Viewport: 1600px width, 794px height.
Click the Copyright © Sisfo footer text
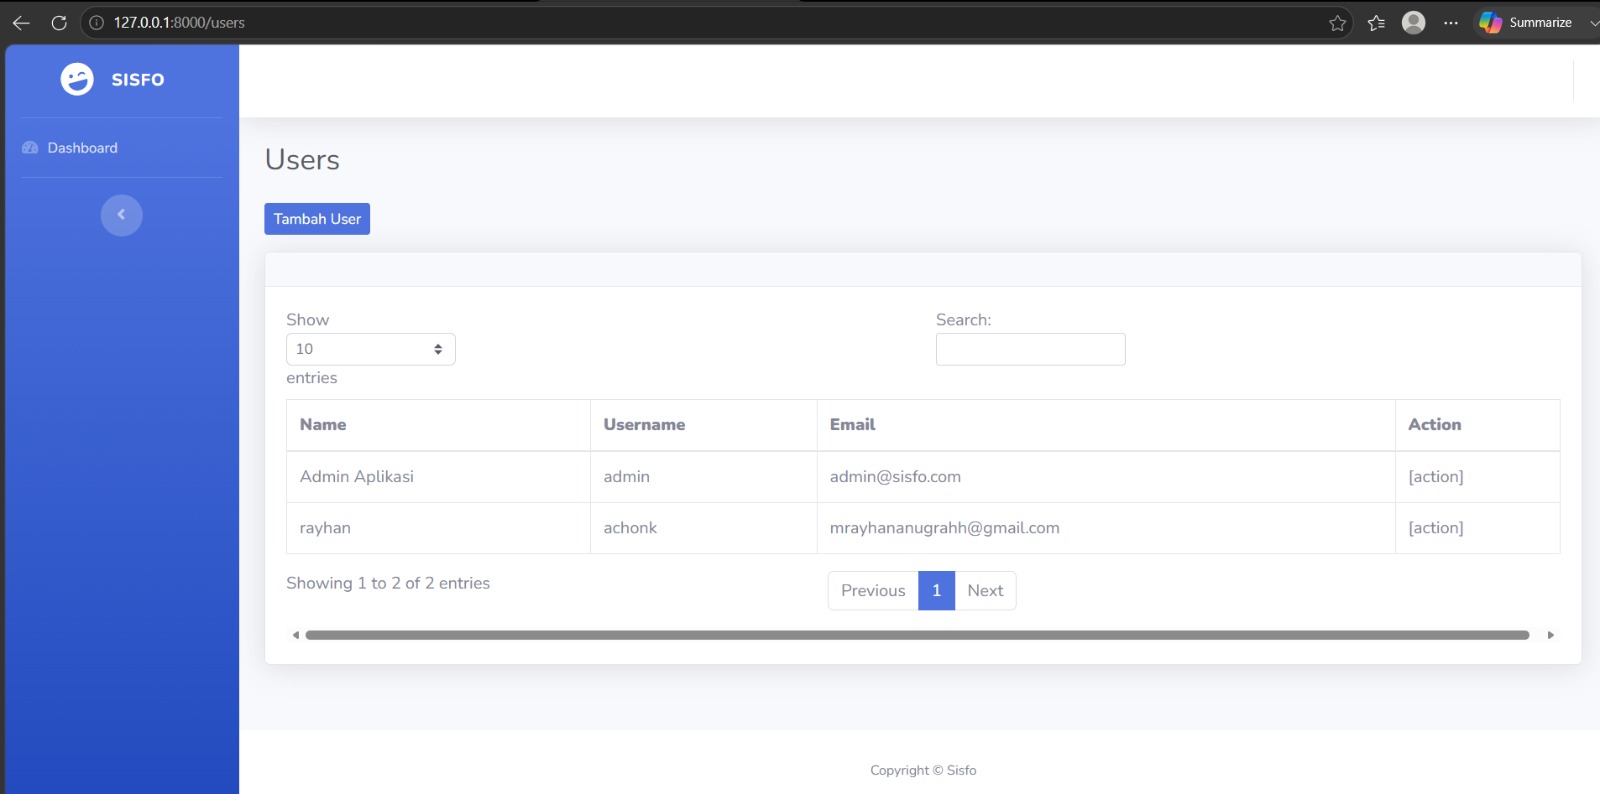tap(923, 770)
